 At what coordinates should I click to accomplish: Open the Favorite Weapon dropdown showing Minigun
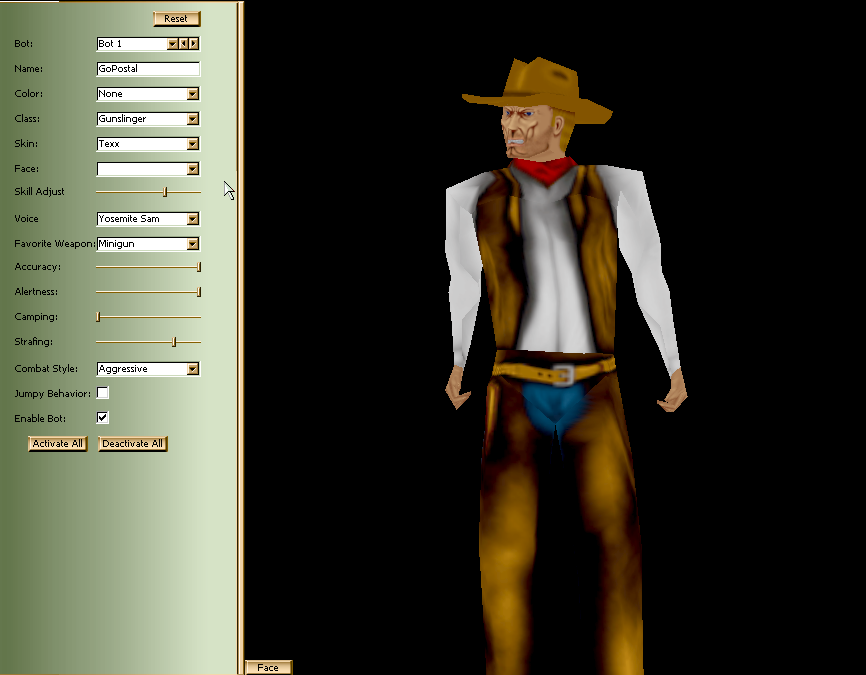pos(148,244)
